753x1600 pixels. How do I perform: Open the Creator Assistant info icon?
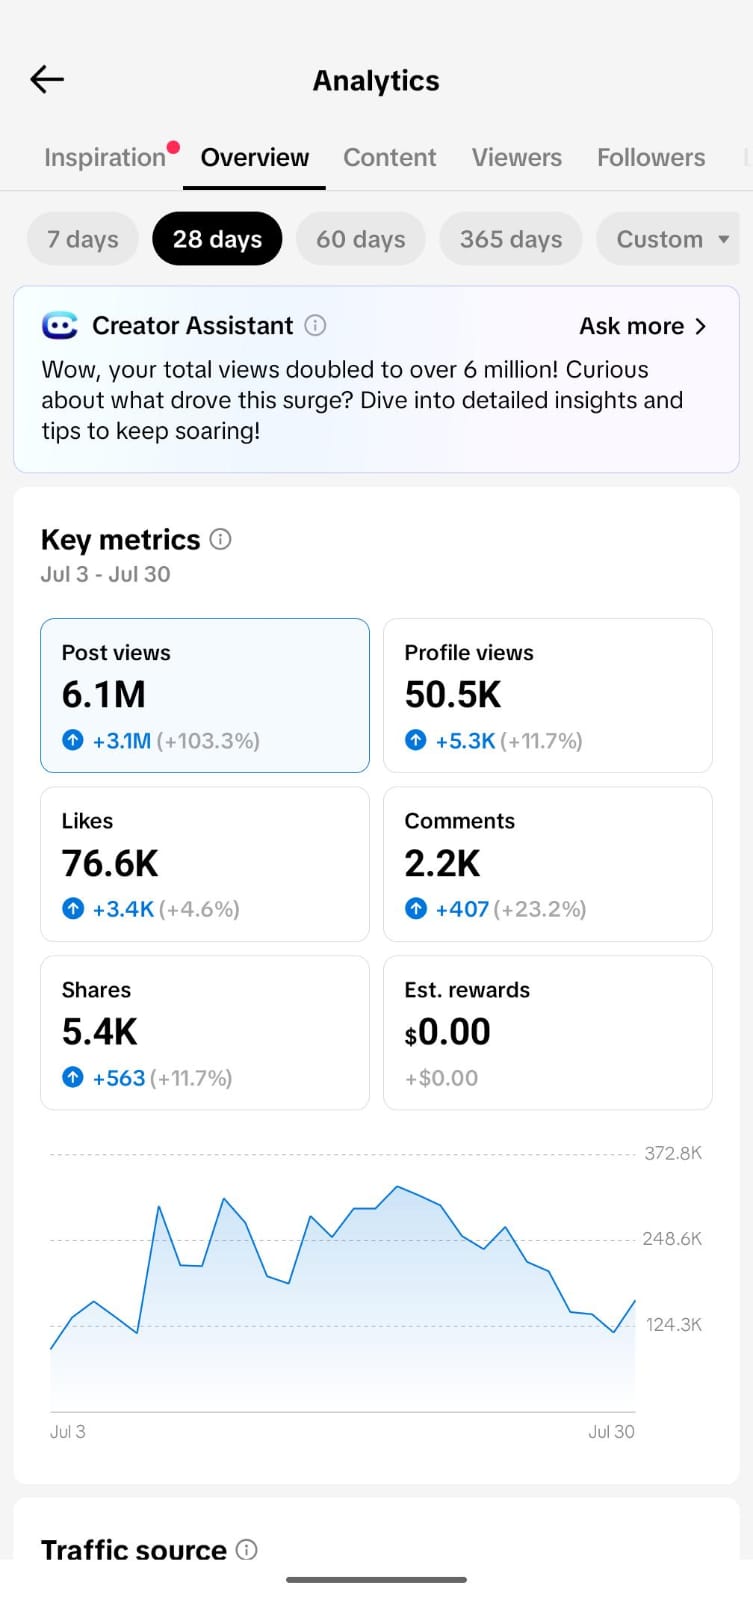pos(315,325)
